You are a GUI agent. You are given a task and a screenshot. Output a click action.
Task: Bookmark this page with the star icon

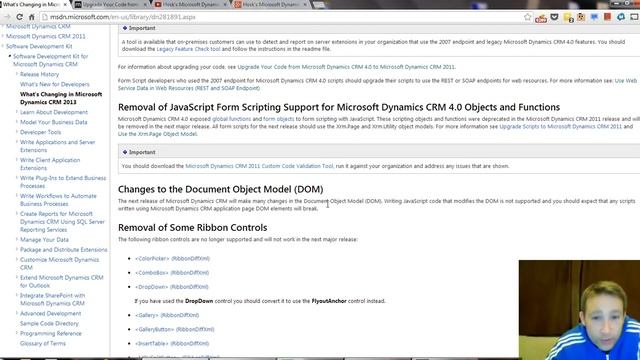528,17
